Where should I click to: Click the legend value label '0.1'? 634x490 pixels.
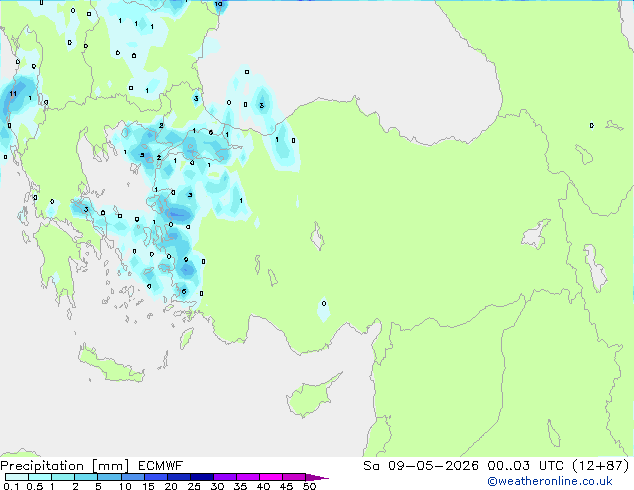tap(11, 486)
